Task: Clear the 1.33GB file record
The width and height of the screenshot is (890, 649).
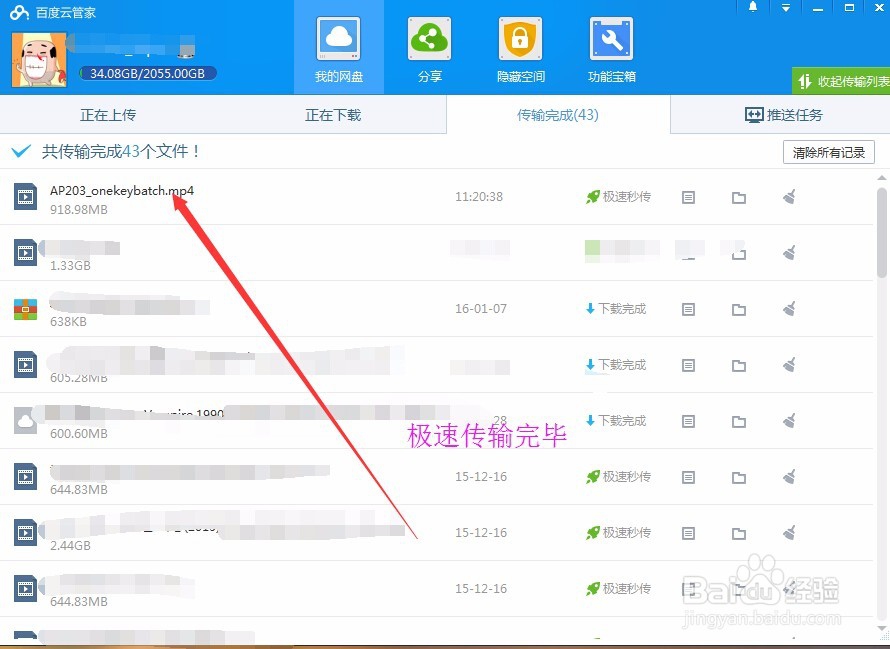Action: coord(789,252)
